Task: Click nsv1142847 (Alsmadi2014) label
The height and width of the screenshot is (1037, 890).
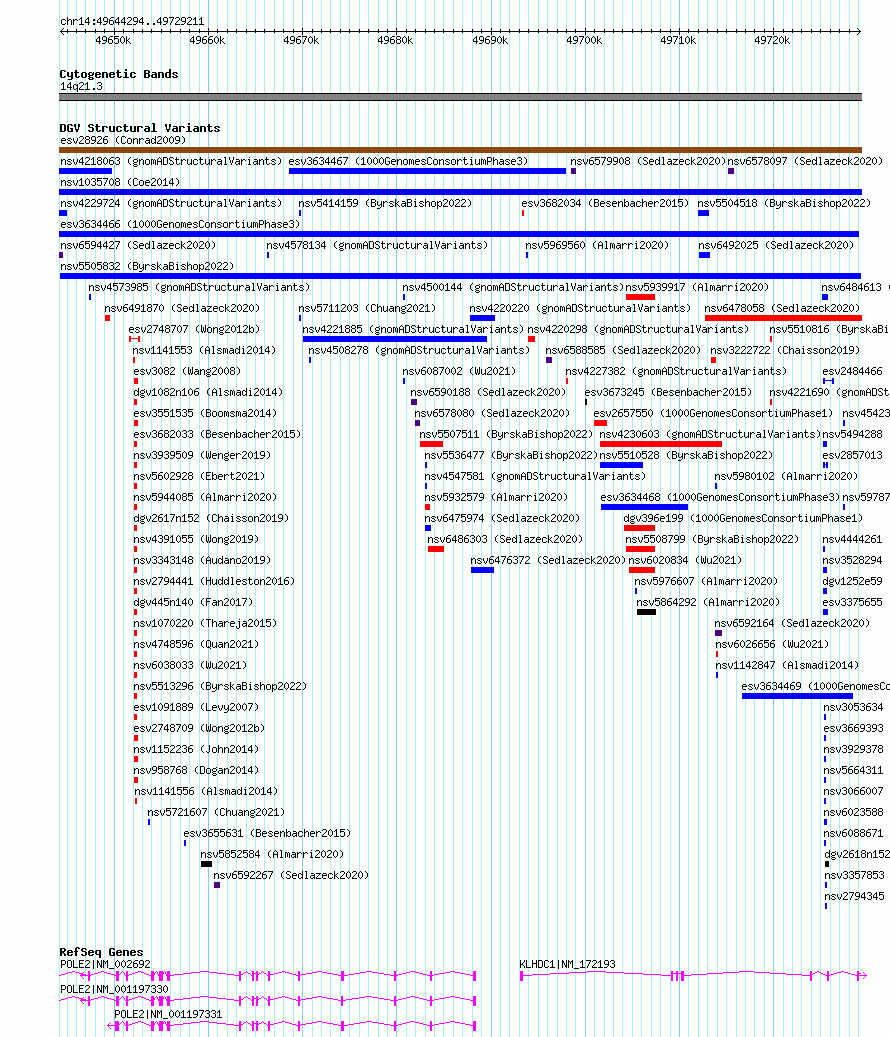Action: tap(787, 666)
